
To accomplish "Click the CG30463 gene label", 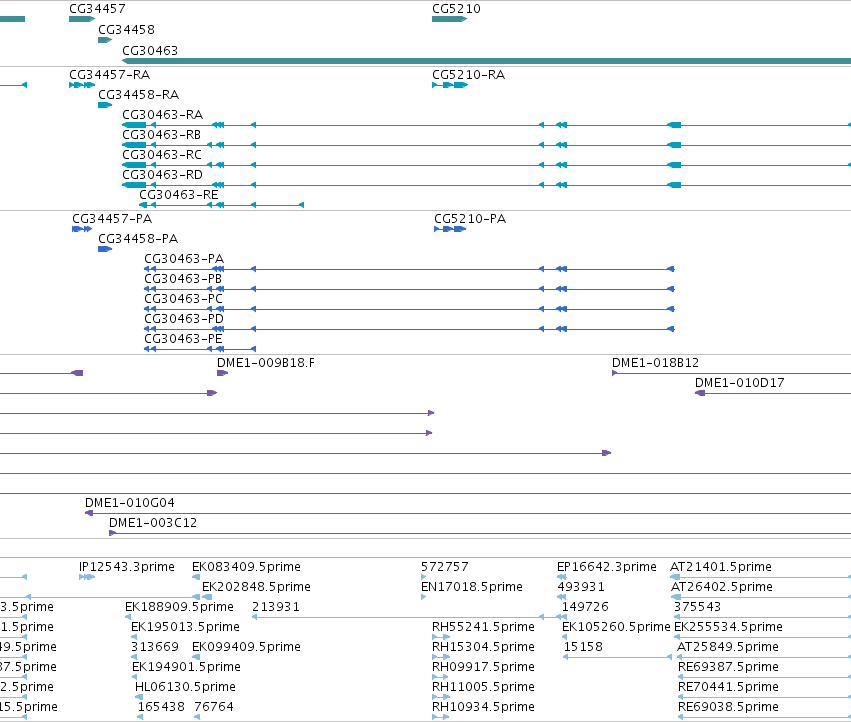I will coord(150,50).
